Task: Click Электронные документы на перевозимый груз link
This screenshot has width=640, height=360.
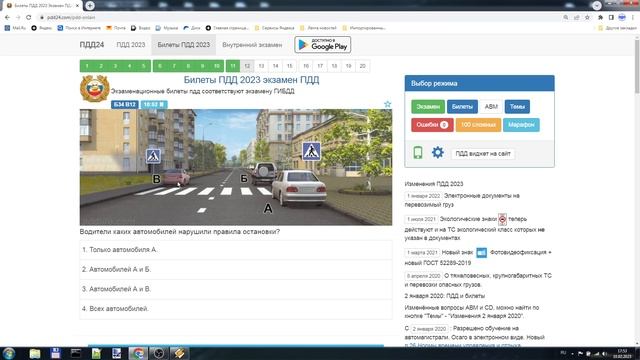Action: tap(462, 200)
